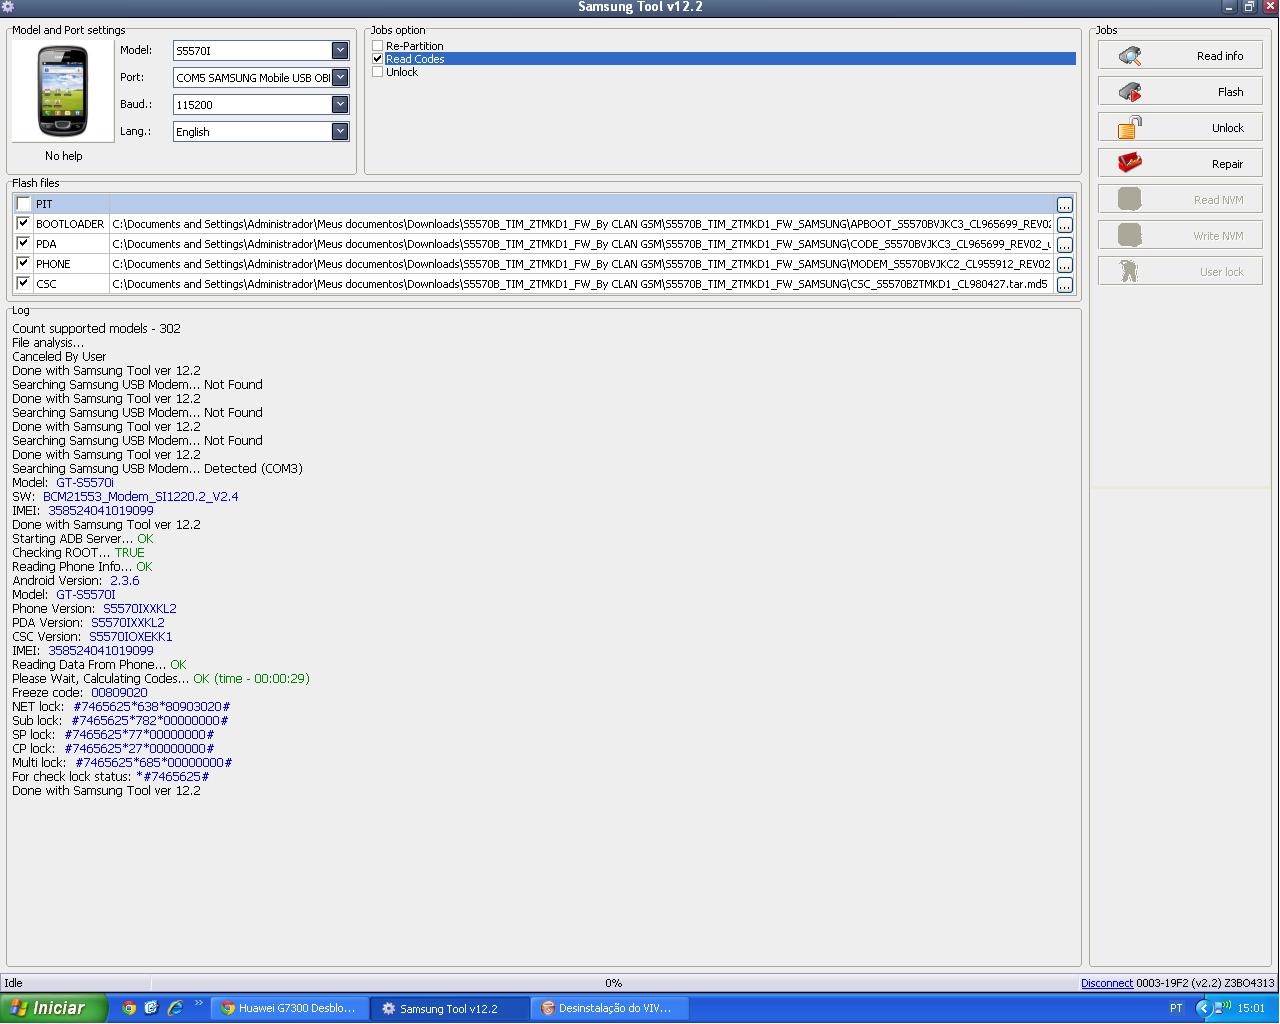Enable the Re-Partition option
This screenshot has height=1024, width=1280.
pos(377,46)
